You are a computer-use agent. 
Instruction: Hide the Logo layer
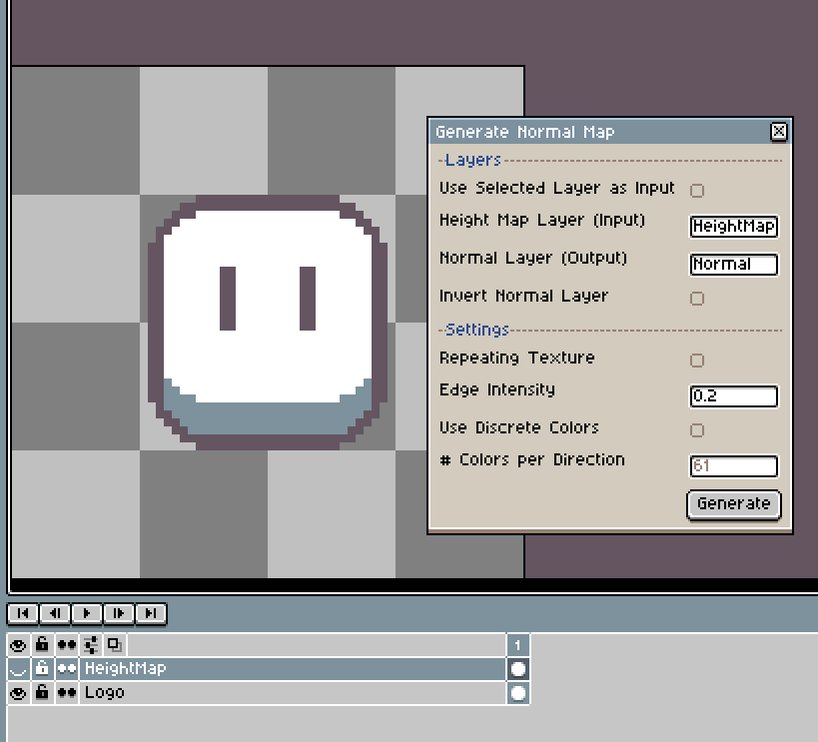(x=18, y=692)
